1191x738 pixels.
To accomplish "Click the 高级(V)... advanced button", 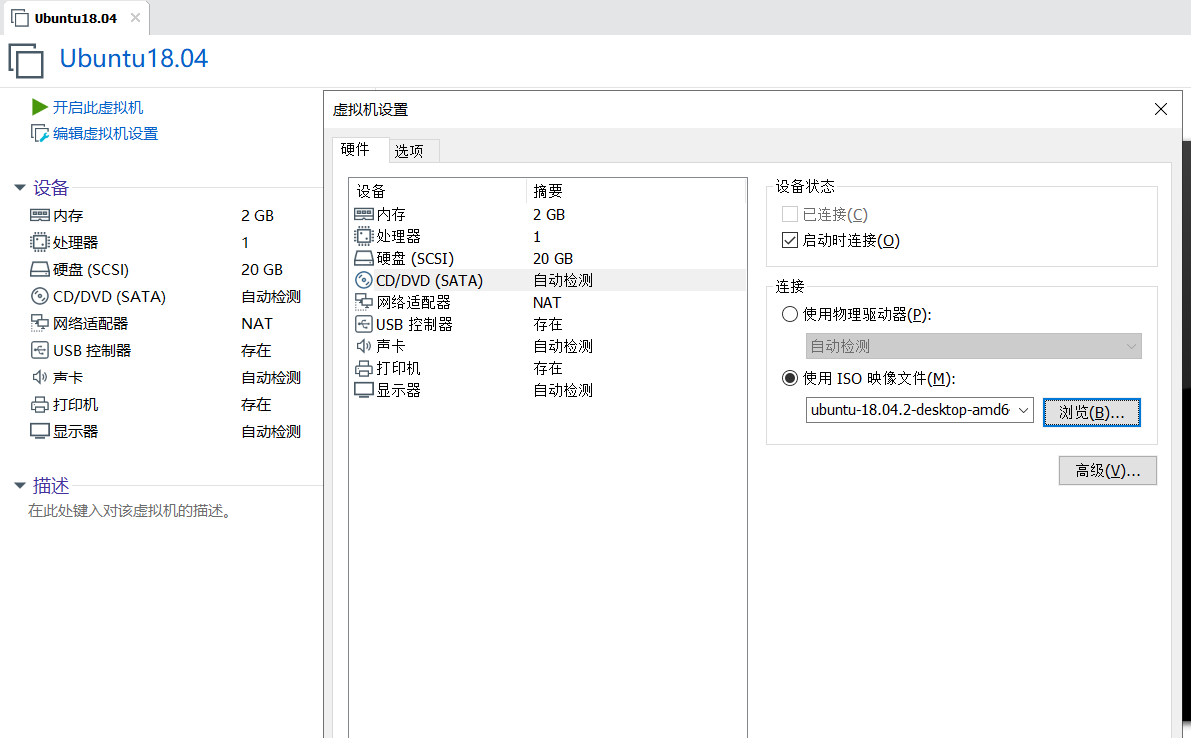I will pos(1107,471).
